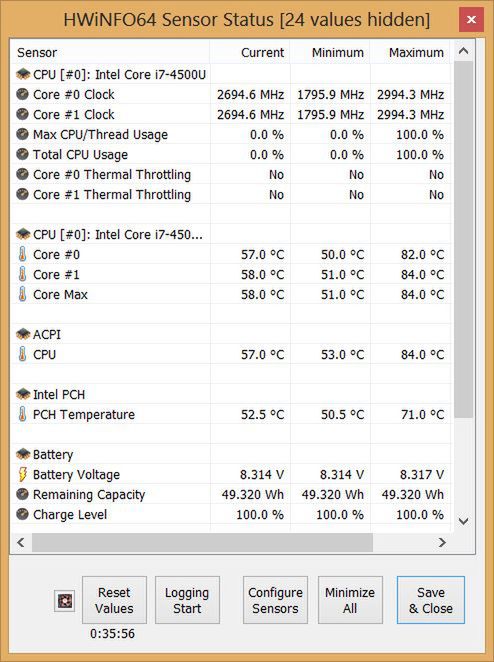
Task: Close the HWiNFO64 Sensor Status window
Action: coord(471,19)
